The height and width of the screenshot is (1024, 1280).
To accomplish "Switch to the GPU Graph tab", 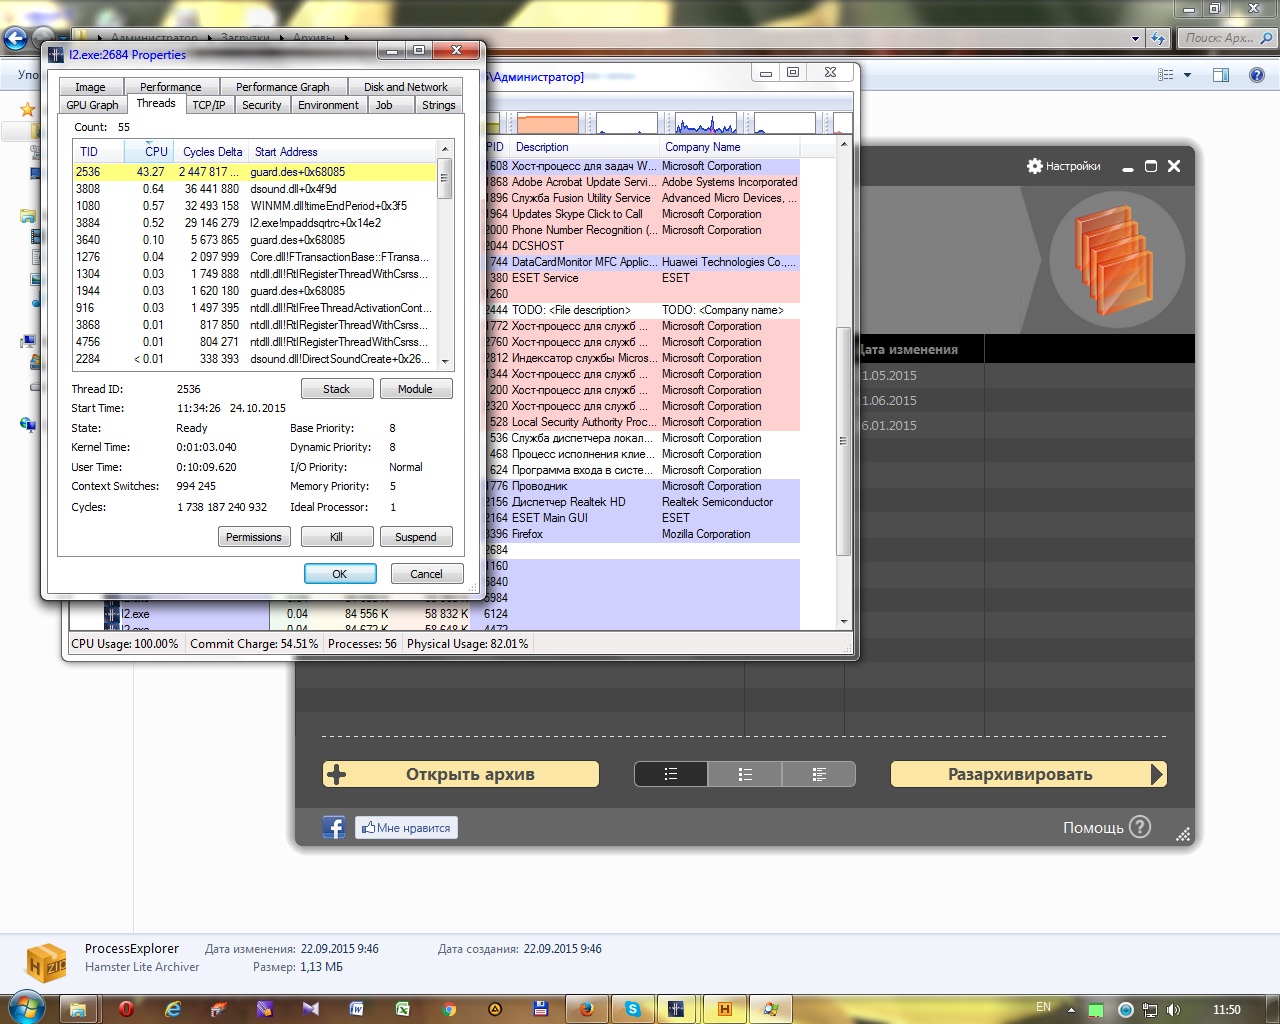I will click(92, 105).
